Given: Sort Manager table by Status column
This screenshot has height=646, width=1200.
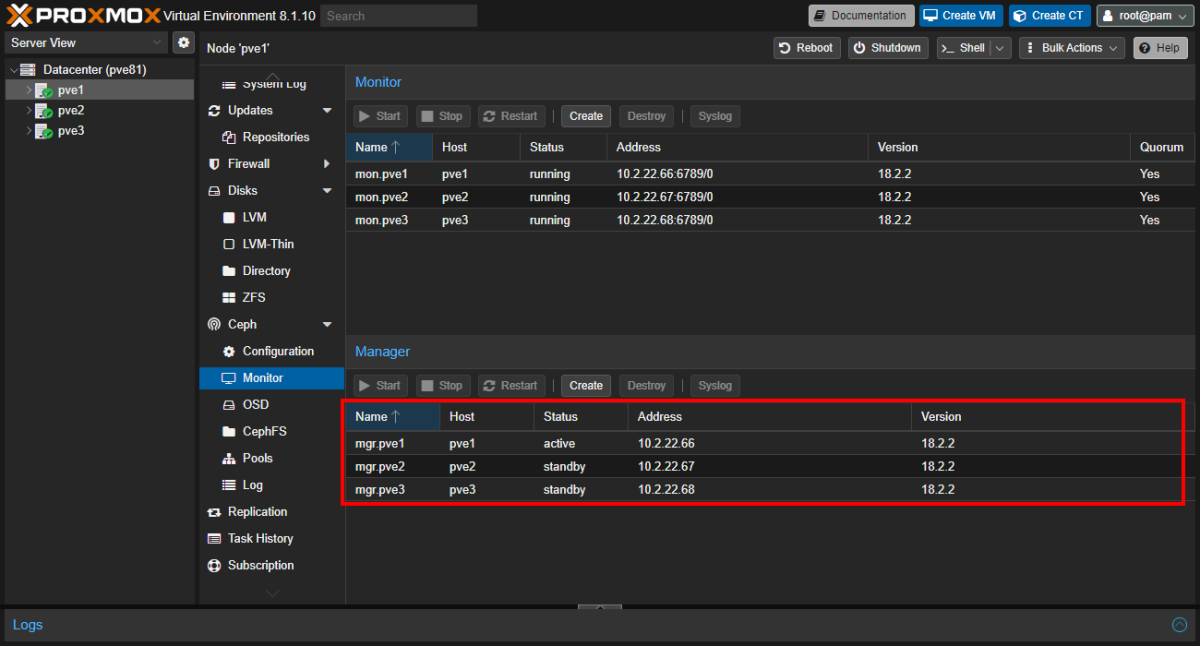Looking at the screenshot, I should (x=580, y=417).
